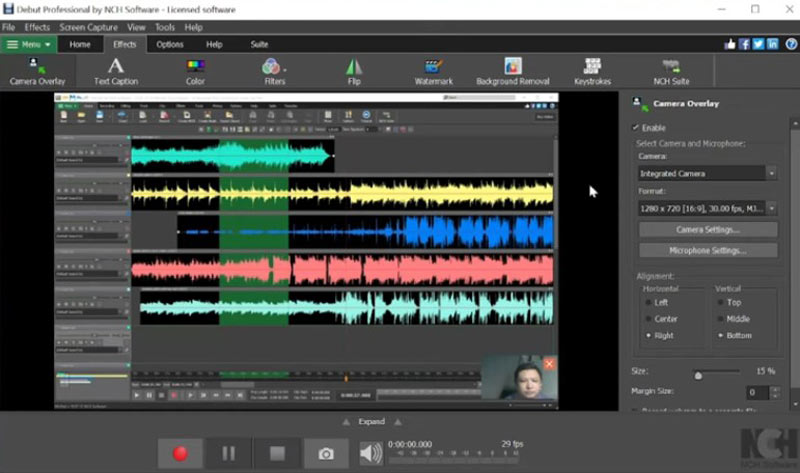Open the Camera Overlay effect

37,72
